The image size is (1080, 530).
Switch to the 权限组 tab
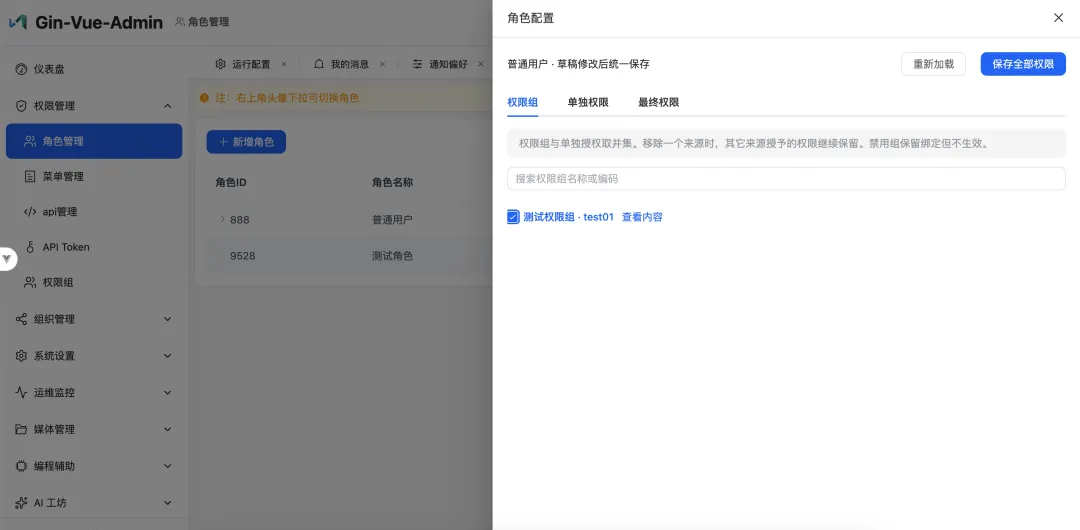pyautogui.click(x=522, y=102)
